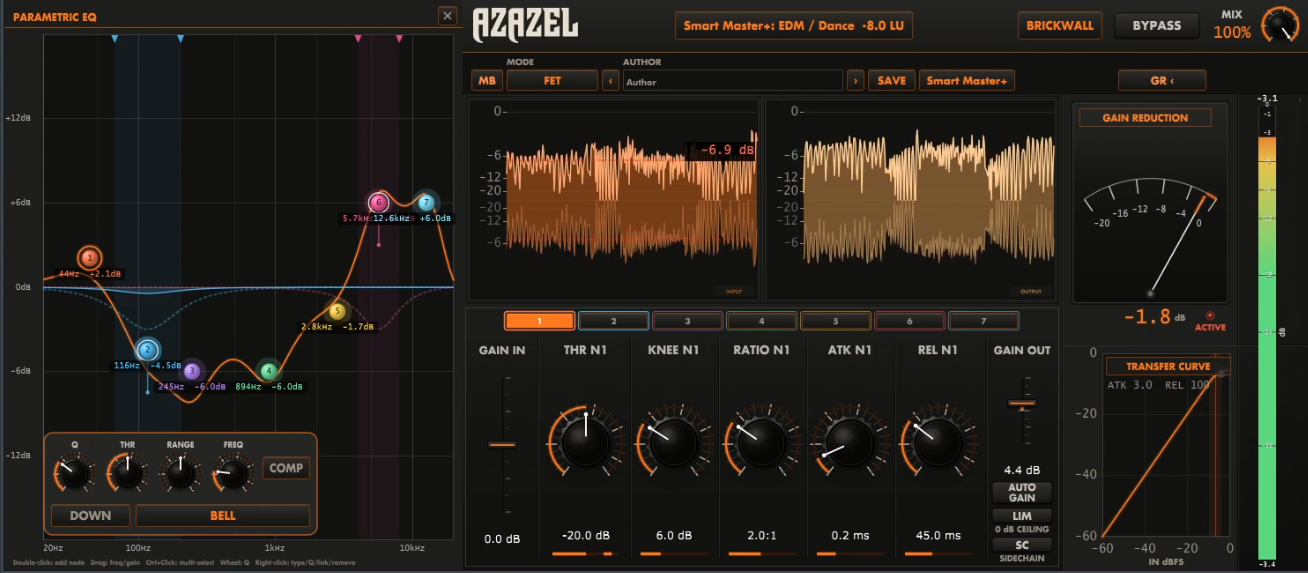Toggle the BRICKWALL limiter
The image size is (1308, 573).
pyautogui.click(x=1060, y=26)
